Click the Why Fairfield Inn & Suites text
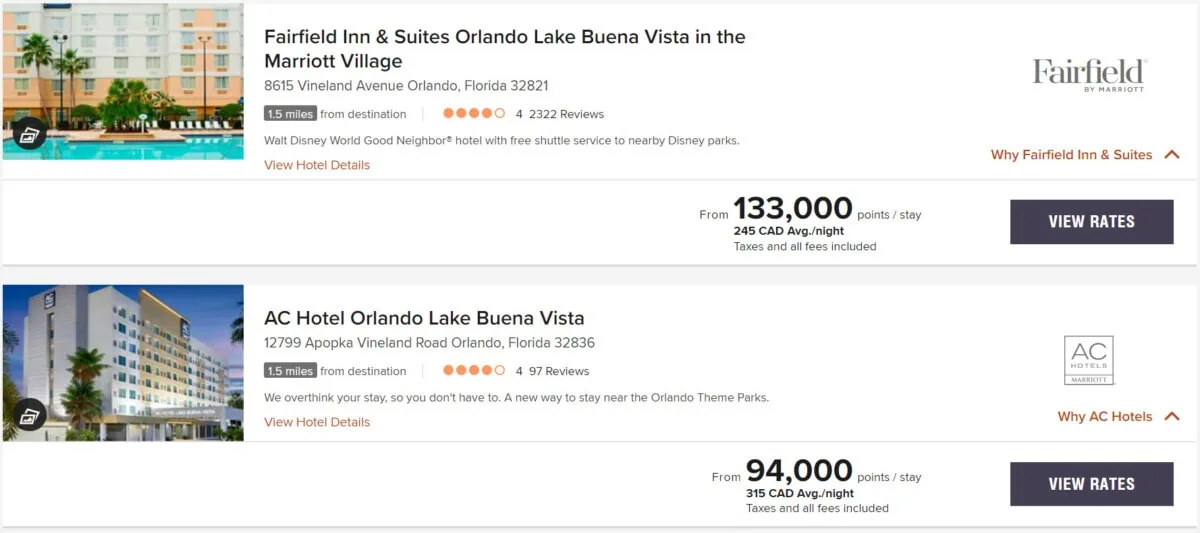 [x=1071, y=155]
